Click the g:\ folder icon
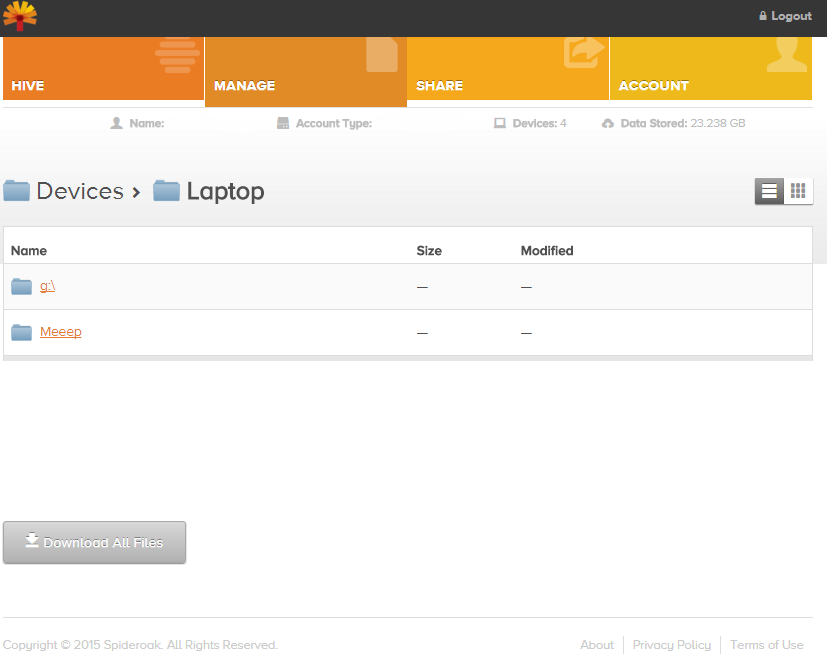This screenshot has width=827, height=669. tap(22, 286)
